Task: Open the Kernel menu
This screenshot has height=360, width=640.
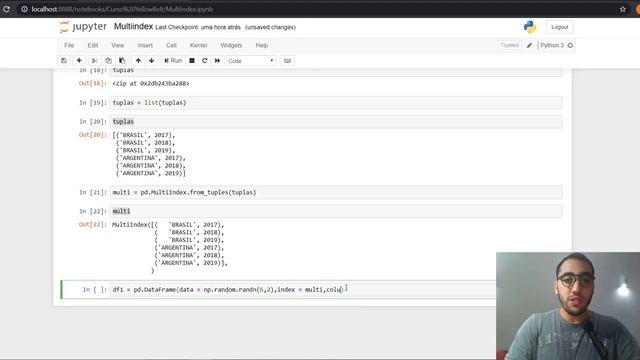Action: coord(198,45)
